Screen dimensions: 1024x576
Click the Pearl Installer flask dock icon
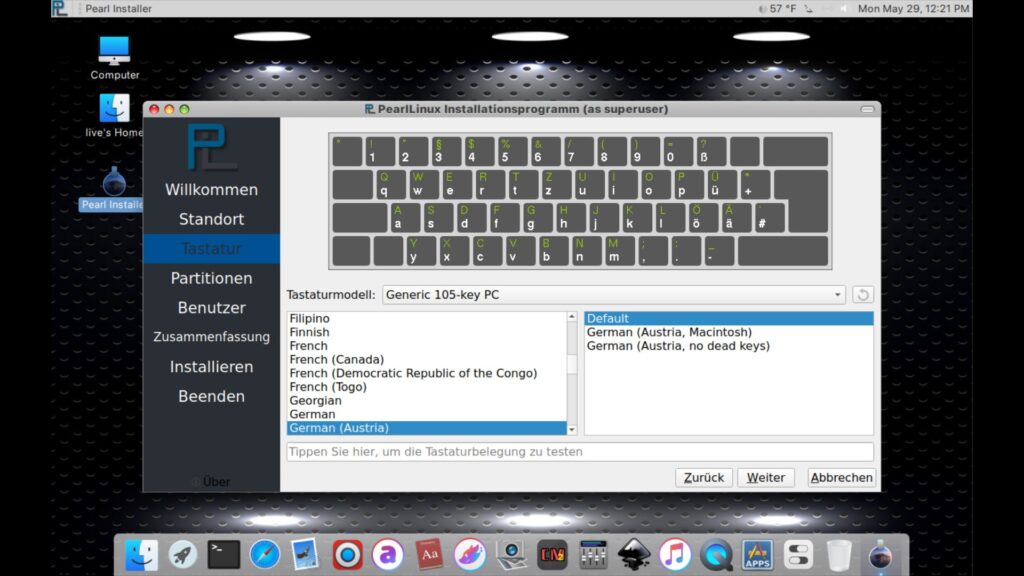click(880, 554)
